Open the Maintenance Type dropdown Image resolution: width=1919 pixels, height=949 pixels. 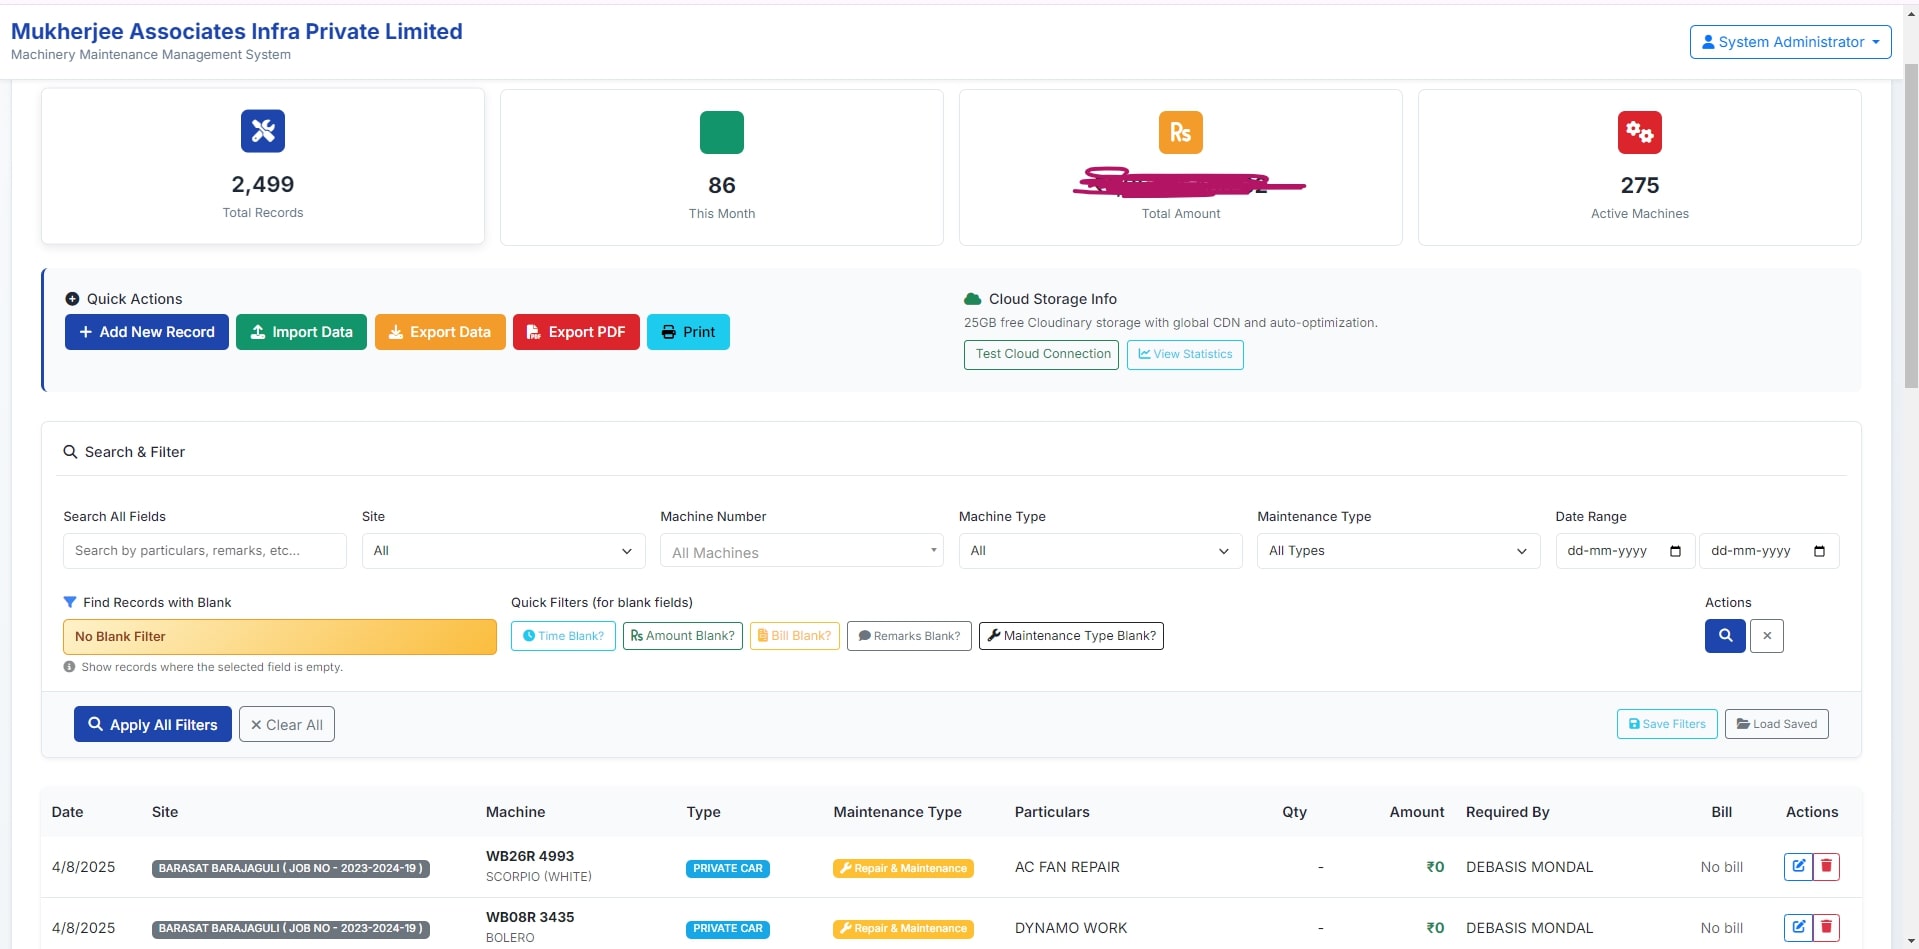tap(1397, 551)
